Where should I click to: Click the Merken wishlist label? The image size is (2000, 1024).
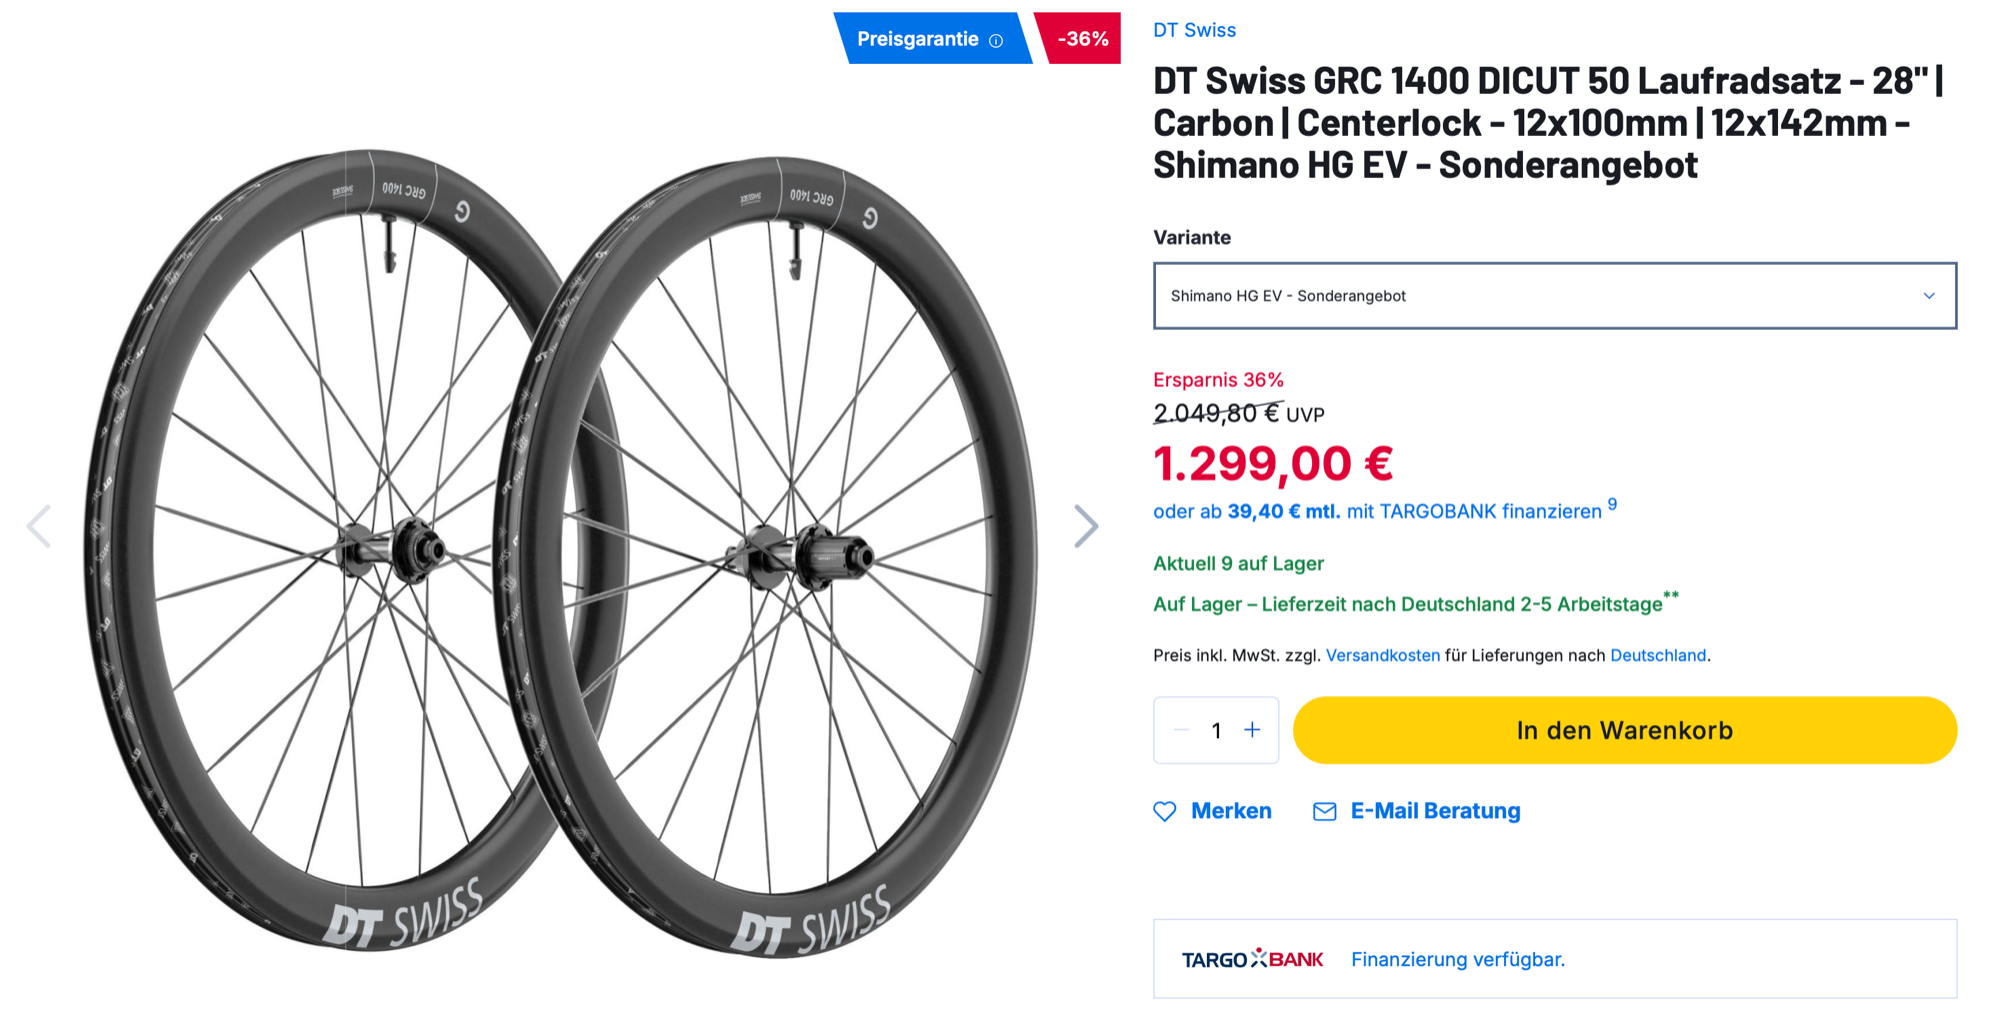[1231, 811]
